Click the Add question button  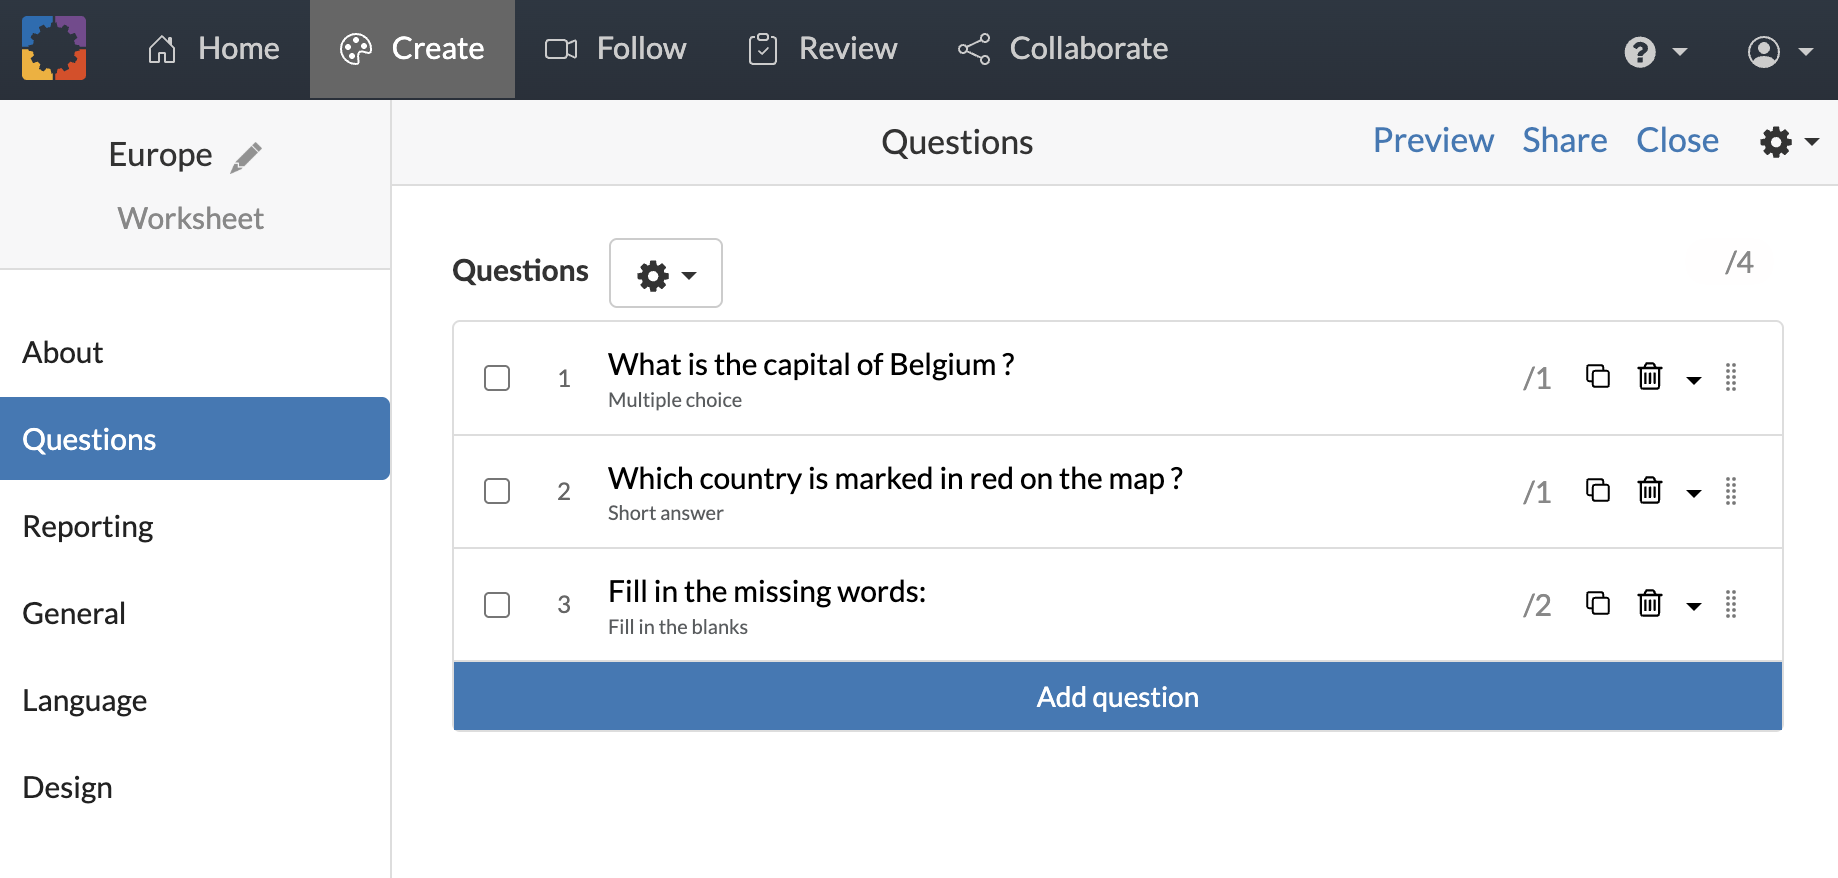[x=1118, y=696]
